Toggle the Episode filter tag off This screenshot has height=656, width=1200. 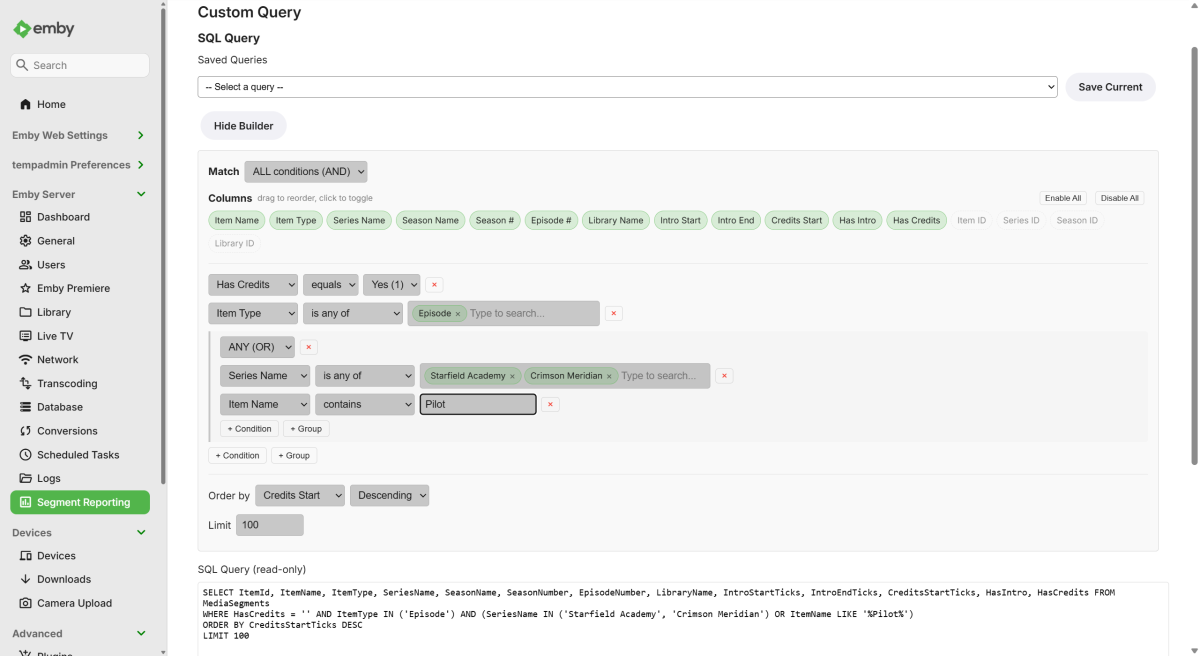tap(457, 313)
